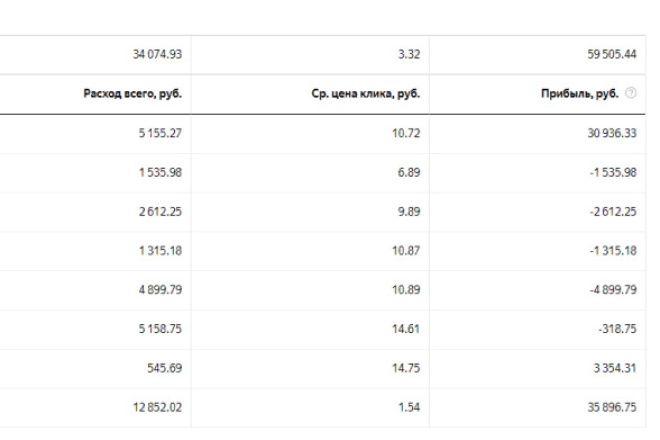Select total expense value 34 074.93
This screenshot has height=440, width=660.
tap(157, 54)
